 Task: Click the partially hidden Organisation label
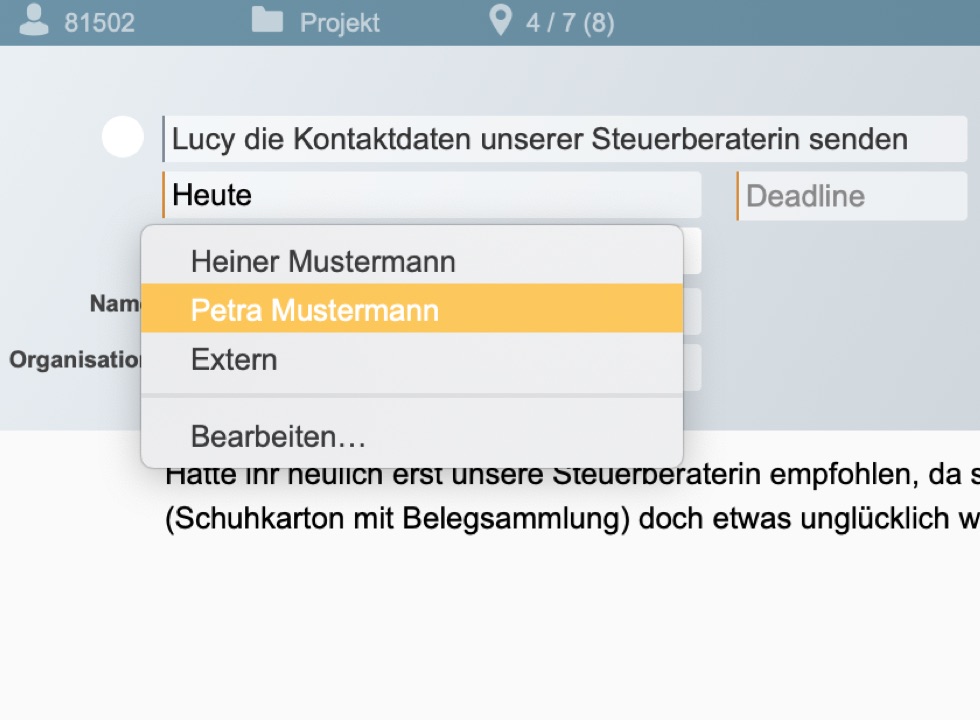75,360
